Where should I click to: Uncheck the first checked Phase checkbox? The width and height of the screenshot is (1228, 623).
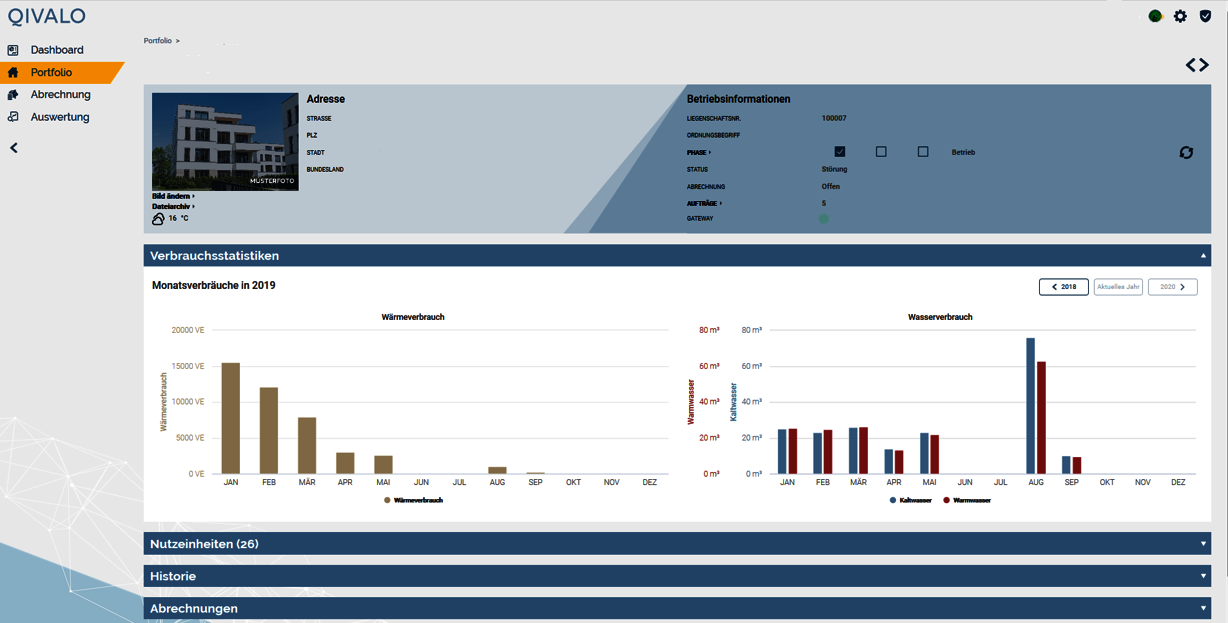840,152
